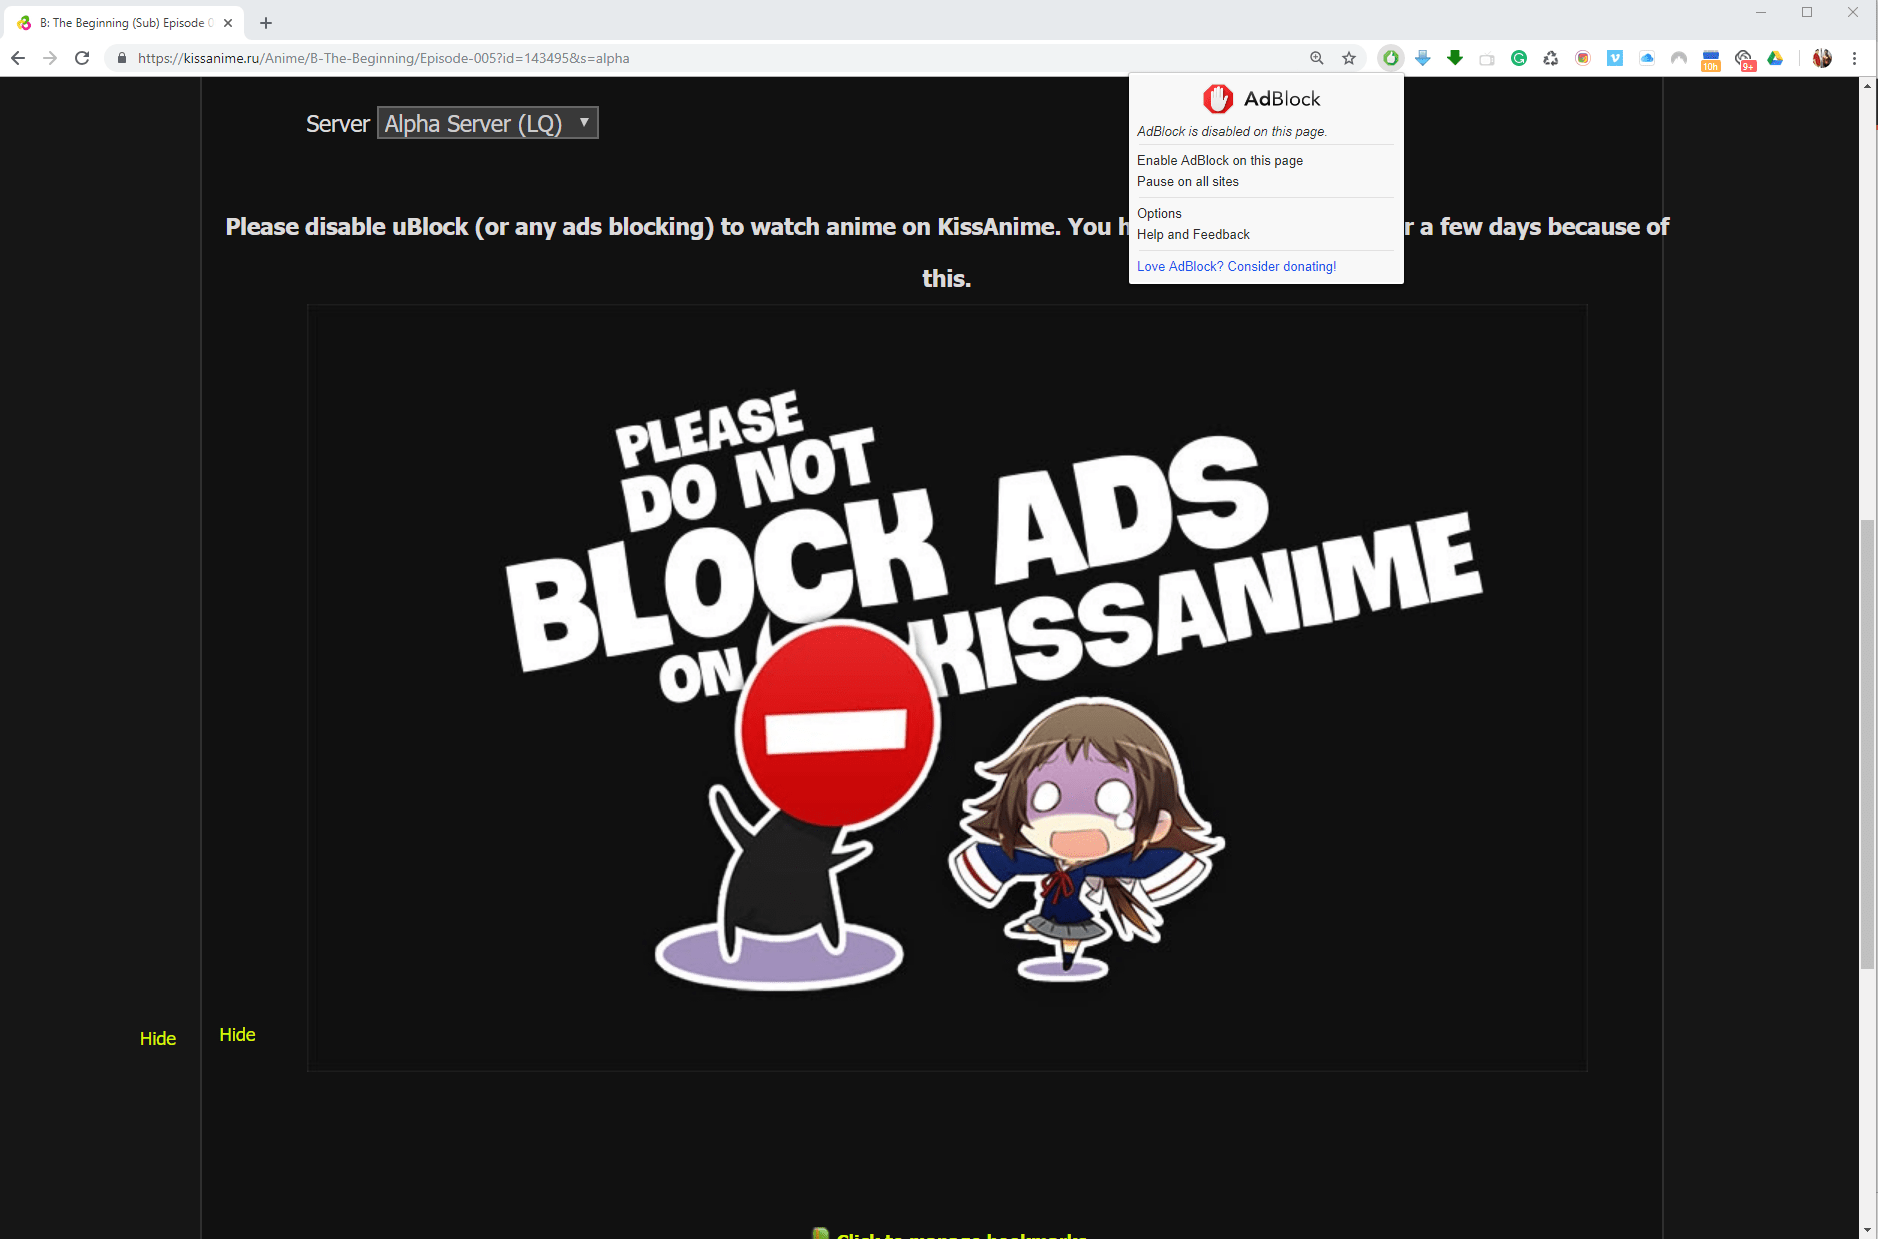1878x1239 pixels.
Task: Open the Chrome profile avatar
Action: (1822, 58)
